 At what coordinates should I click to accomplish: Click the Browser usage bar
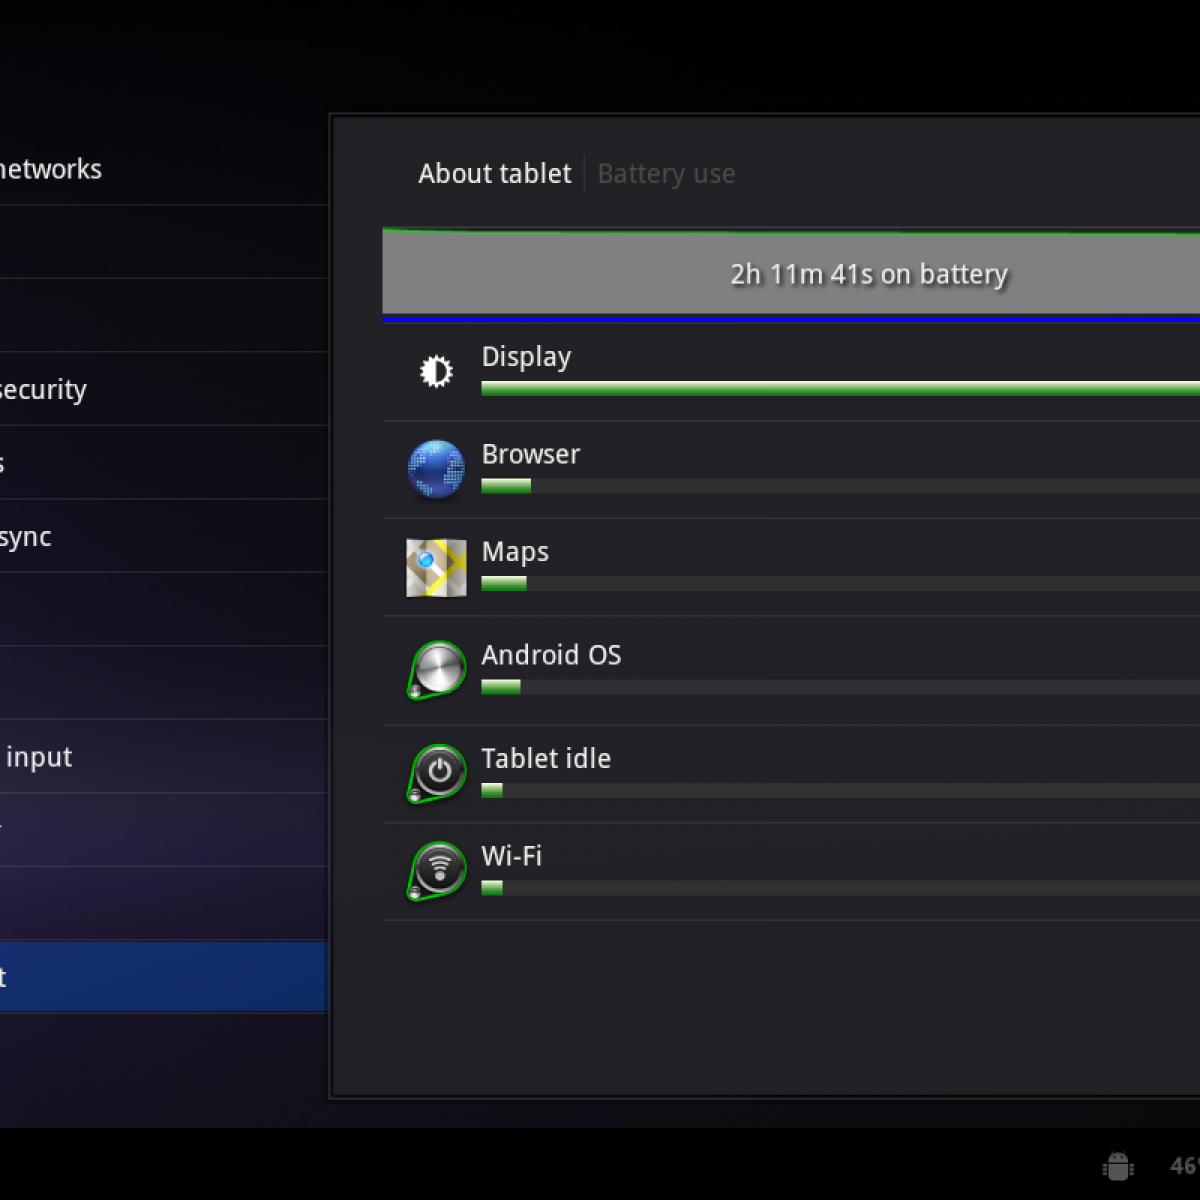point(840,487)
